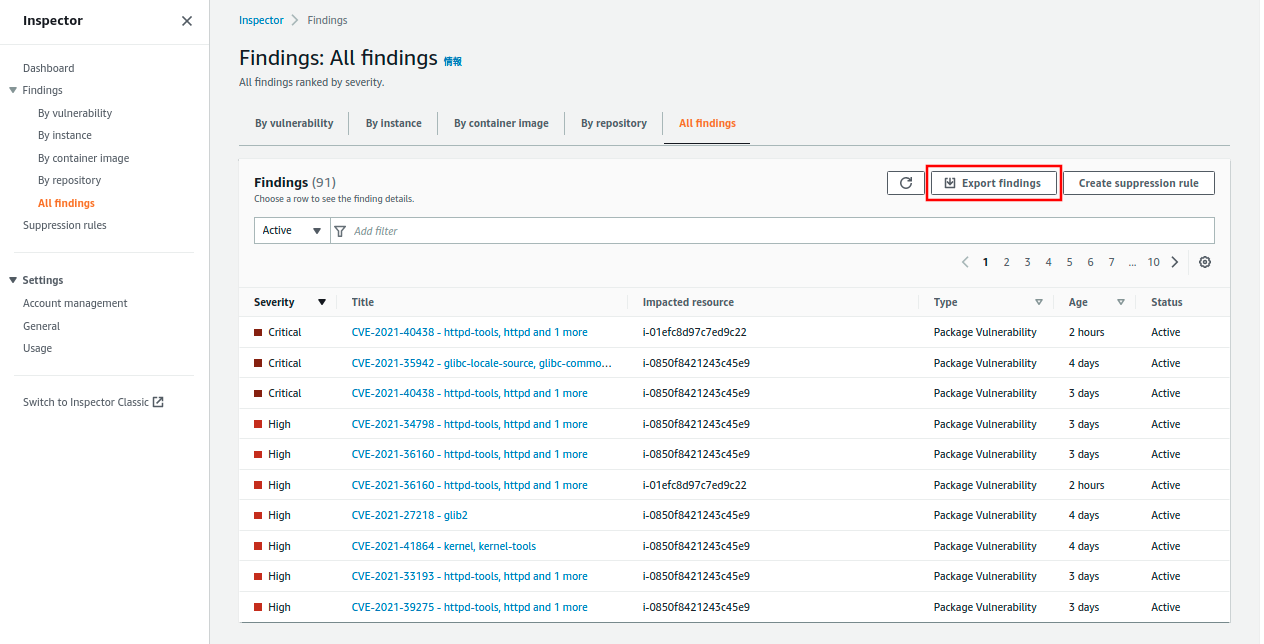Click Create suppression rule button

click(1138, 183)
